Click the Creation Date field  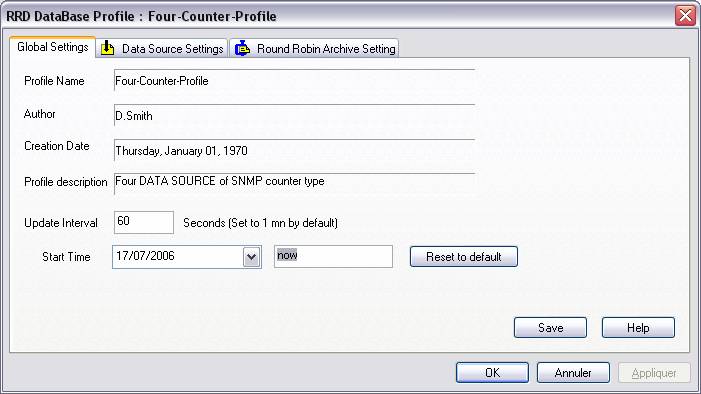[294, 150]
